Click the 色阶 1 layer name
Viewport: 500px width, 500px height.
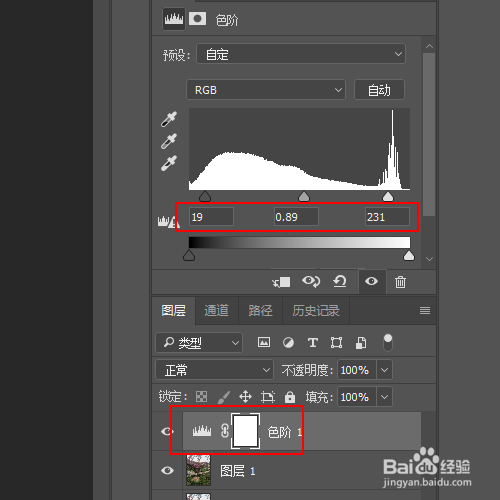click(285, 432)
